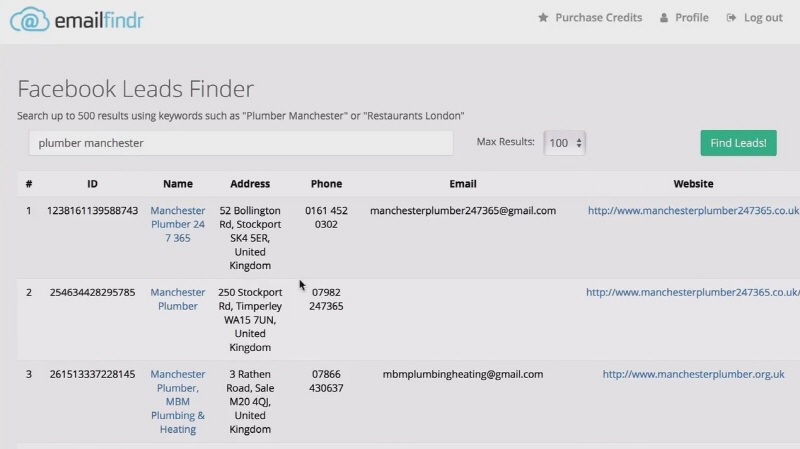Viewport: 800px width, 449px height.
Task: Click the ID column header
Action: click(92, 184)
